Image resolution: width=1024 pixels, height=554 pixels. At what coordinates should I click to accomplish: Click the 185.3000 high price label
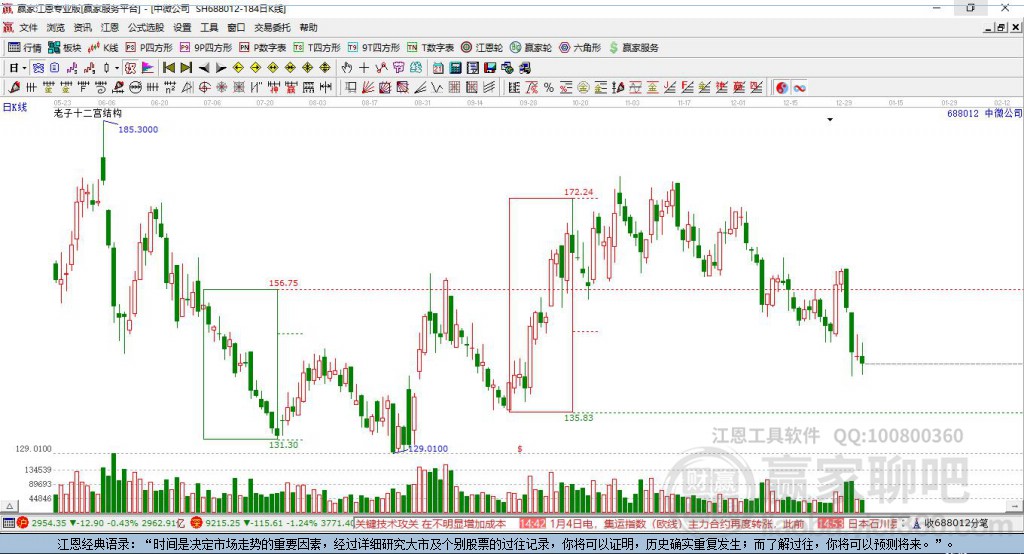point(138,129)
